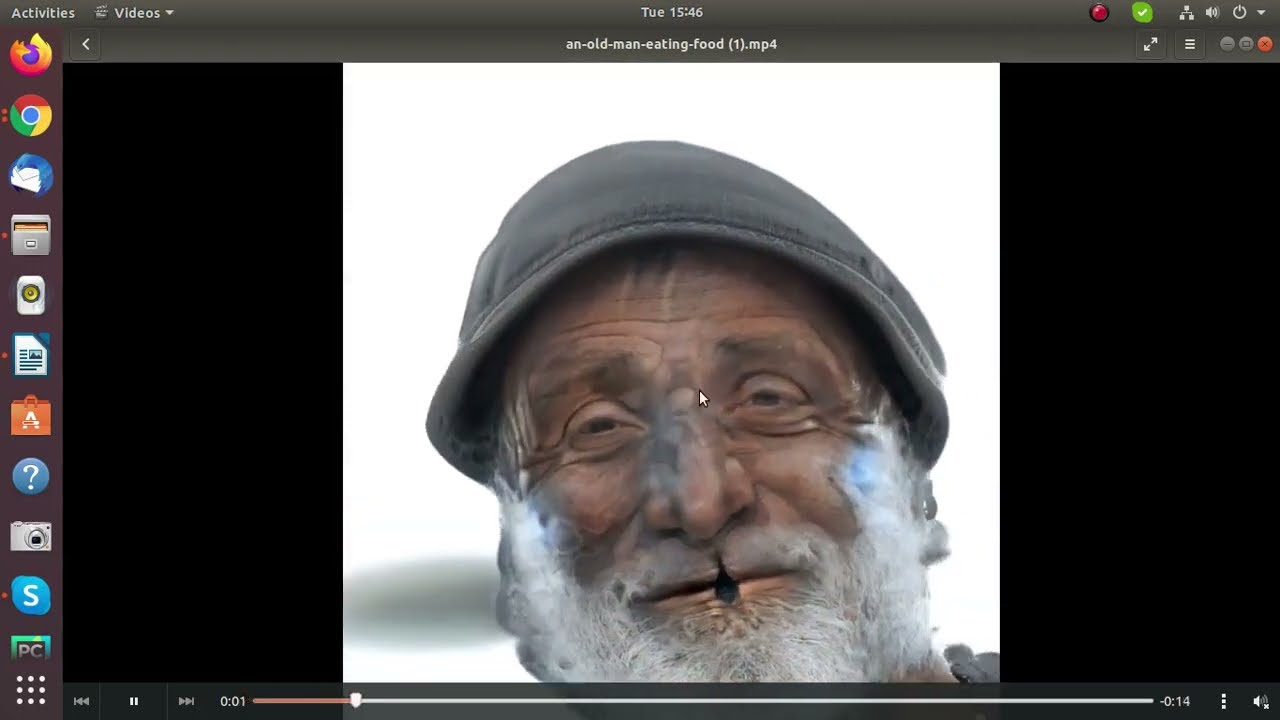The width and height of the screenshot is (1280, 720).
Task: Show the applications grid
Action: pyautogui.click(x=31, y=690)
